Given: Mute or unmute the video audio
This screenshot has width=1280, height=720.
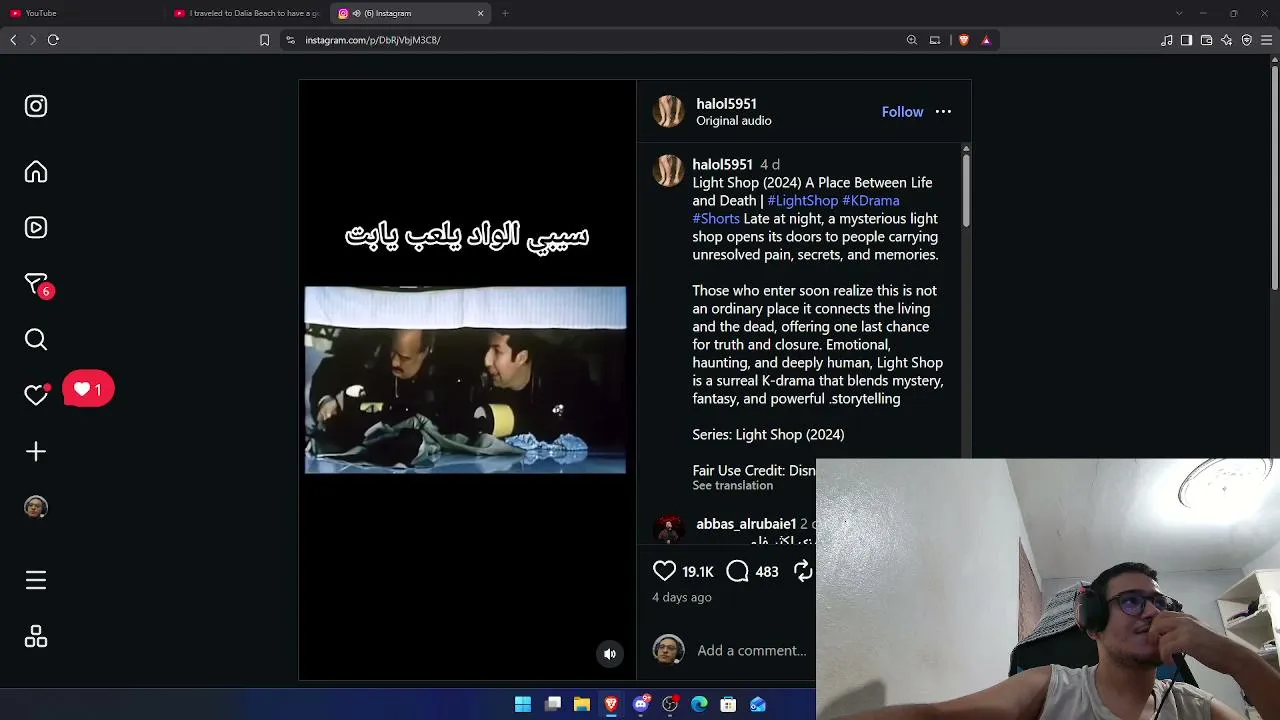Looking at the screenshot, I should tap(610, 654).
